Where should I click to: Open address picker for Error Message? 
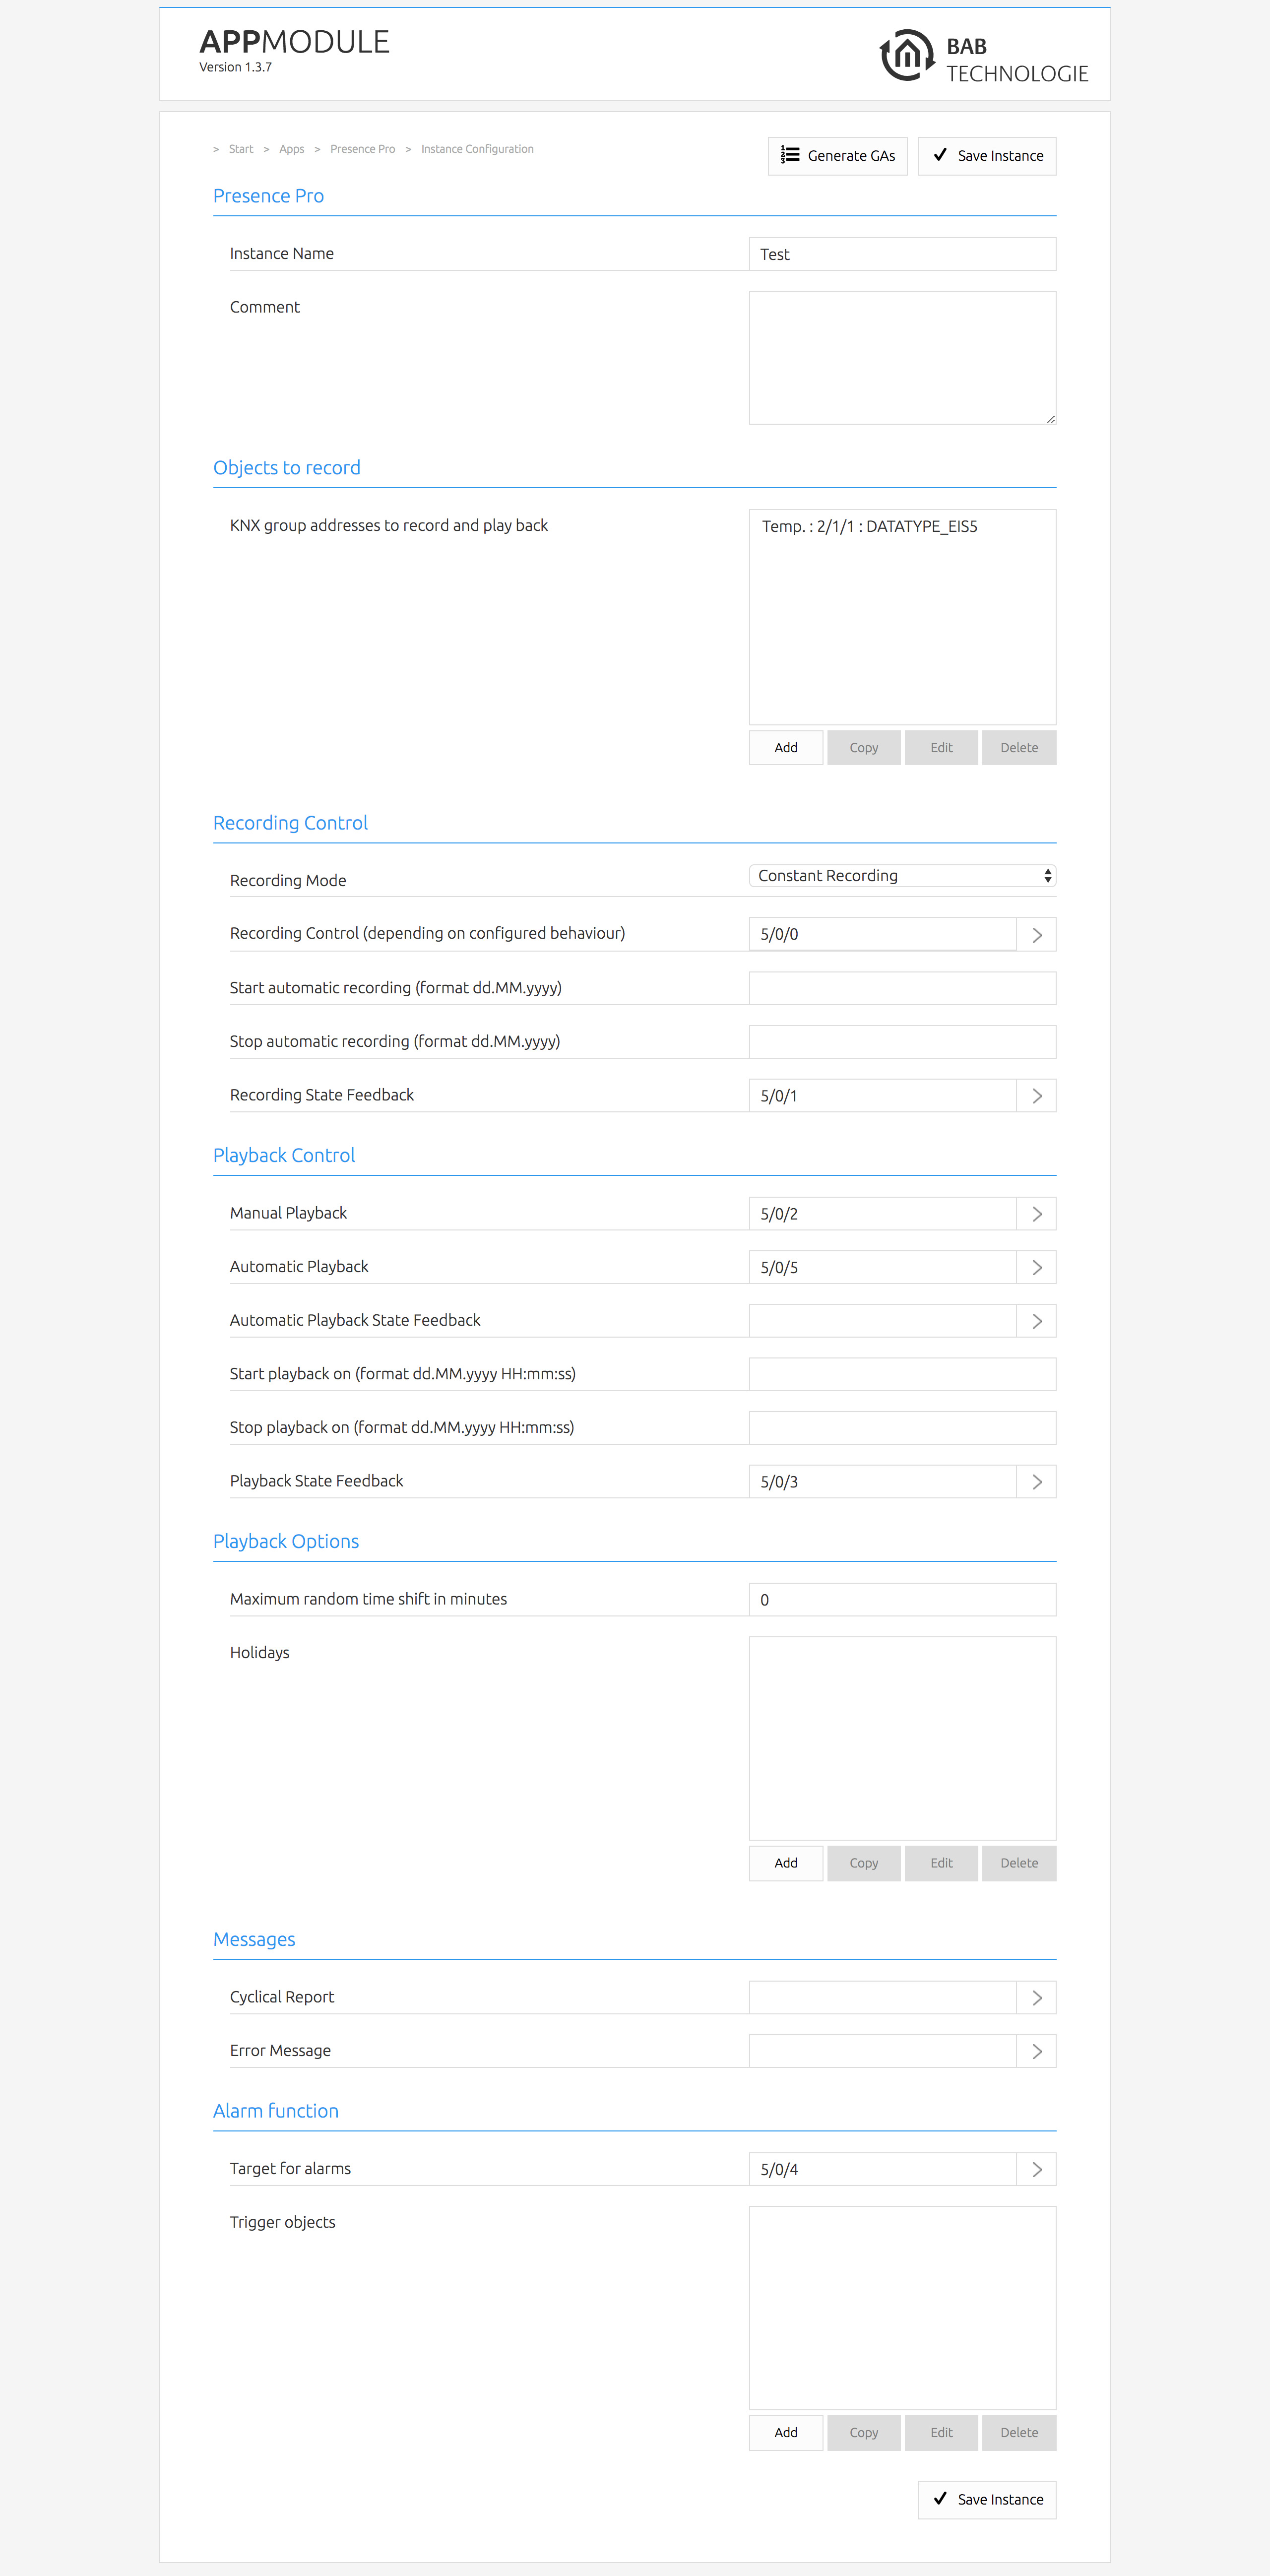[1036, 2051]
